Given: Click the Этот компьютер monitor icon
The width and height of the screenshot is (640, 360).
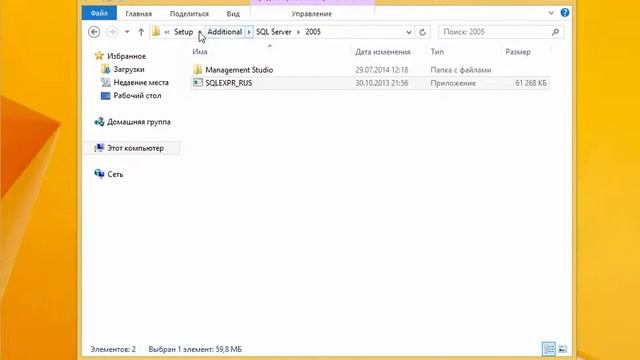Looking at the screenshot, I should (99, 147).
